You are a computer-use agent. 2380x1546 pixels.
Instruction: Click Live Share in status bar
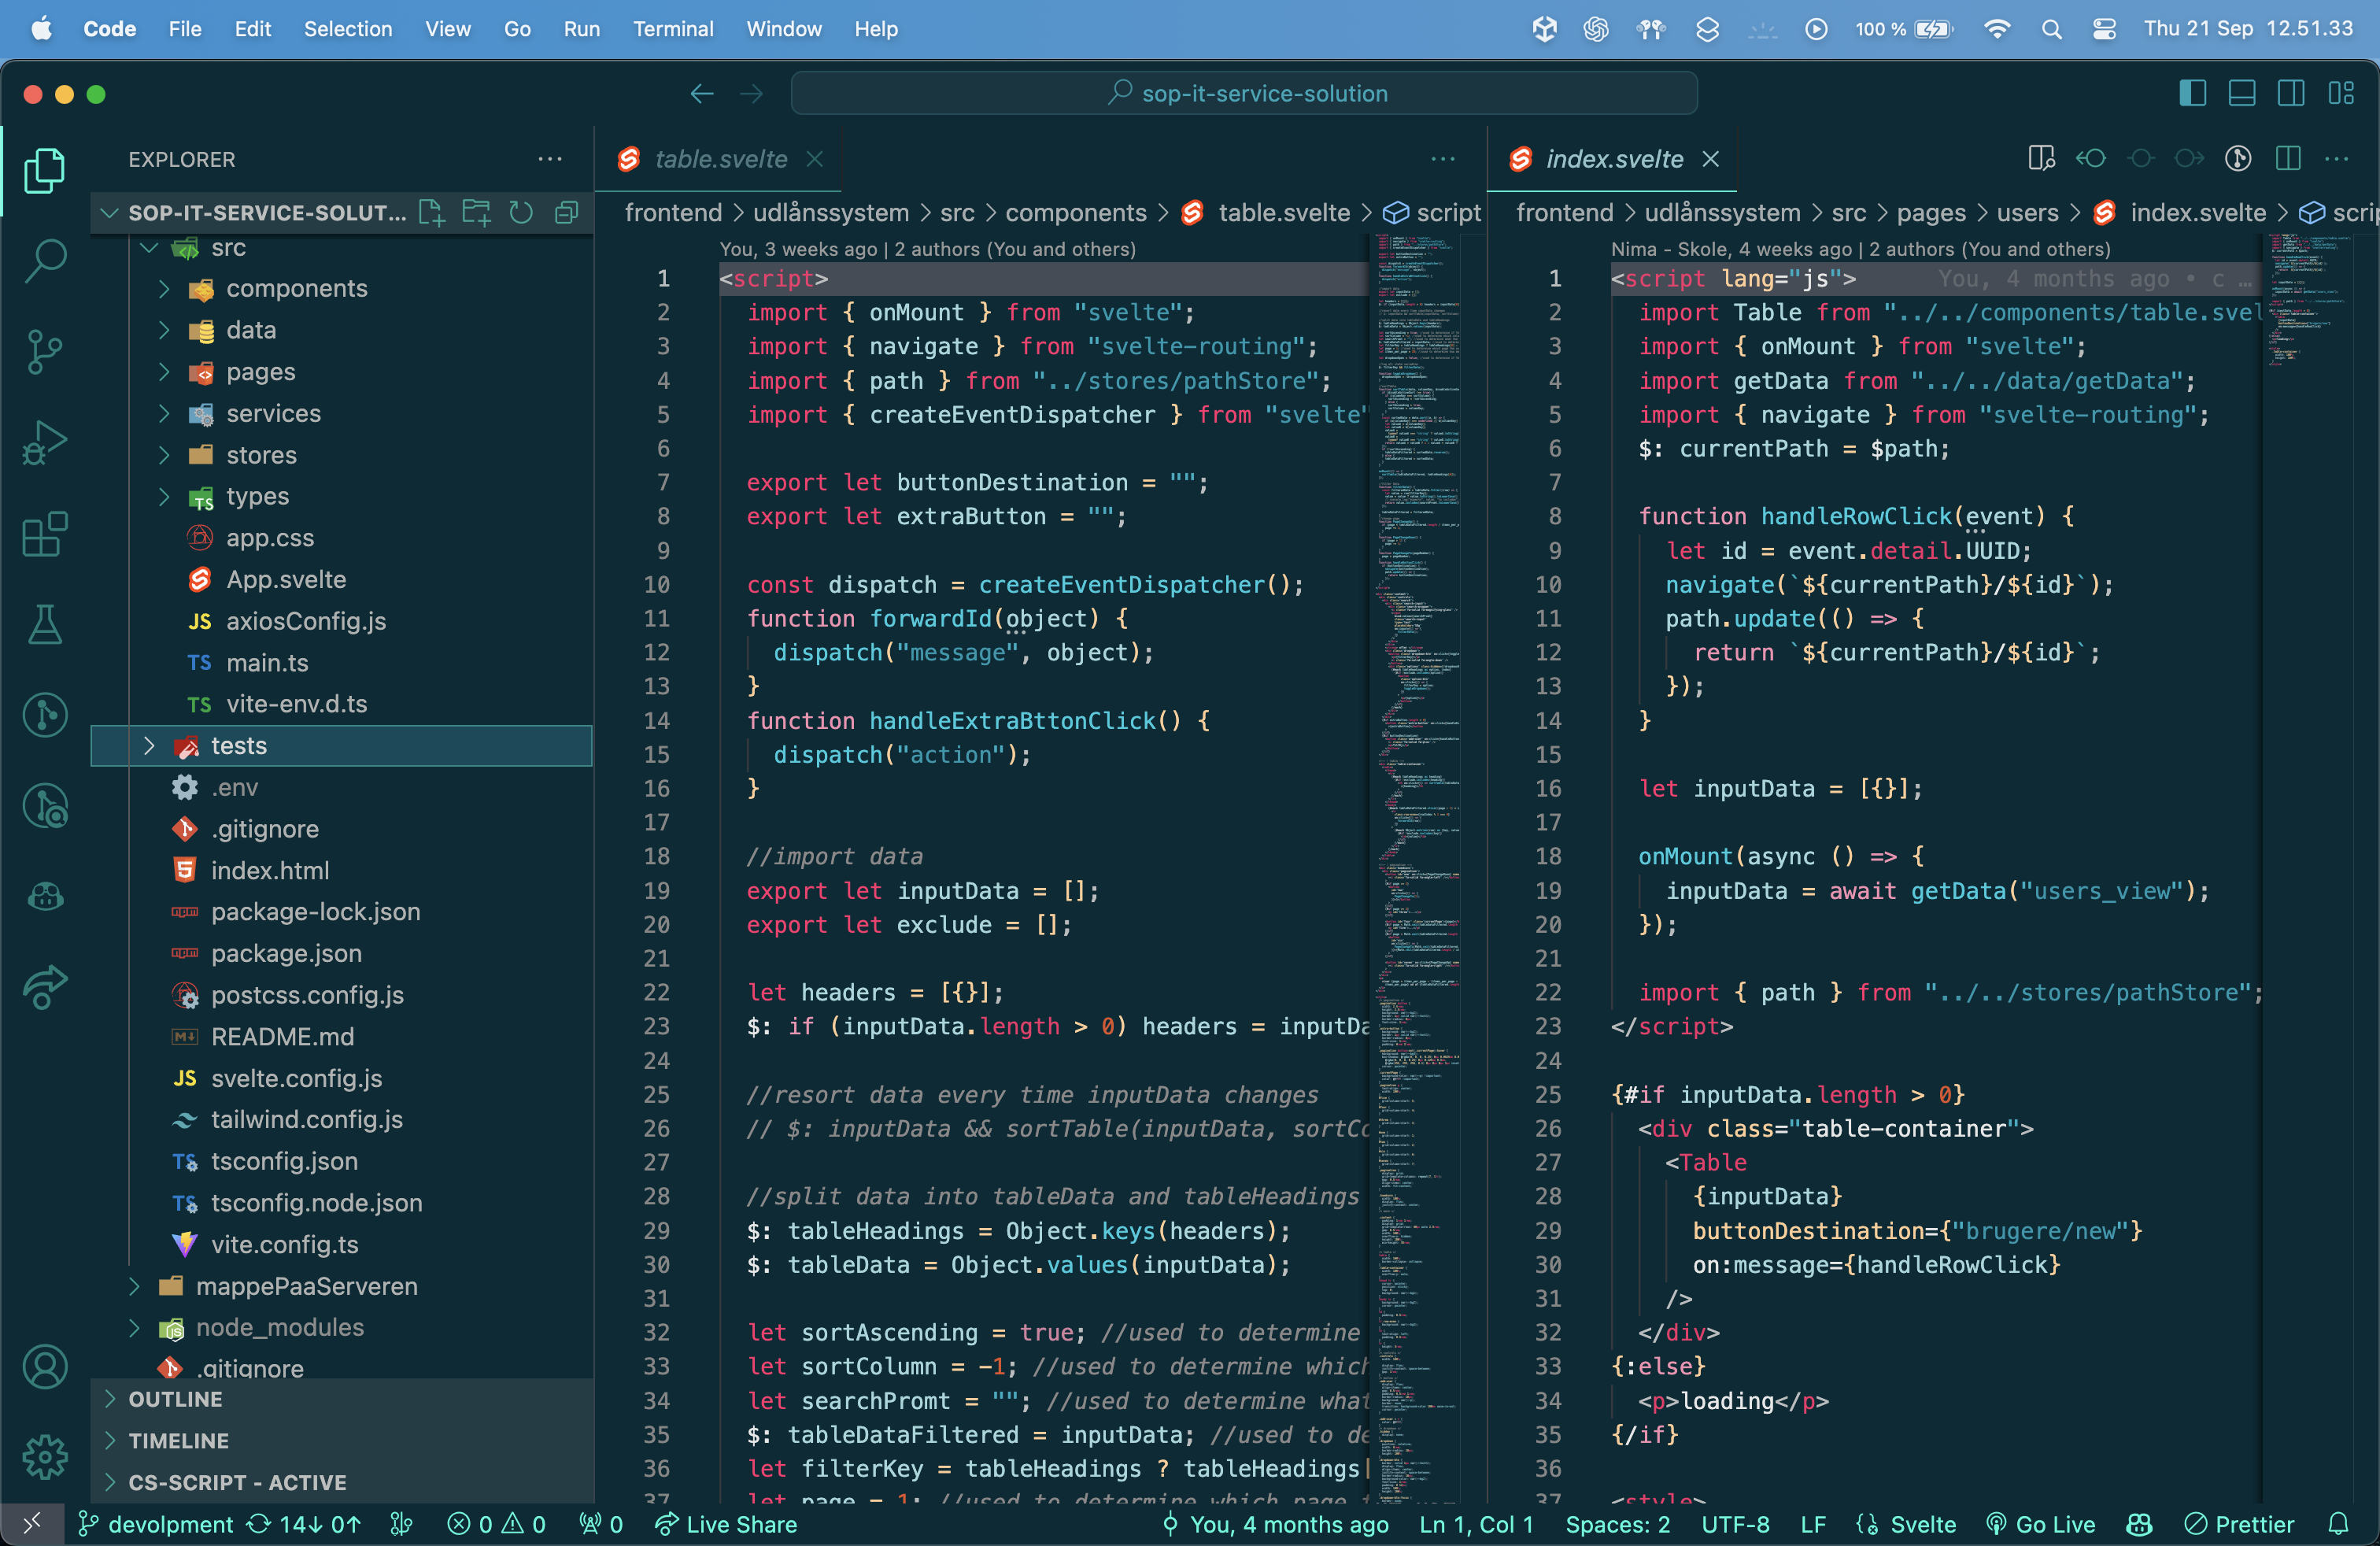pyautogui.click(x=727, y=1524)
